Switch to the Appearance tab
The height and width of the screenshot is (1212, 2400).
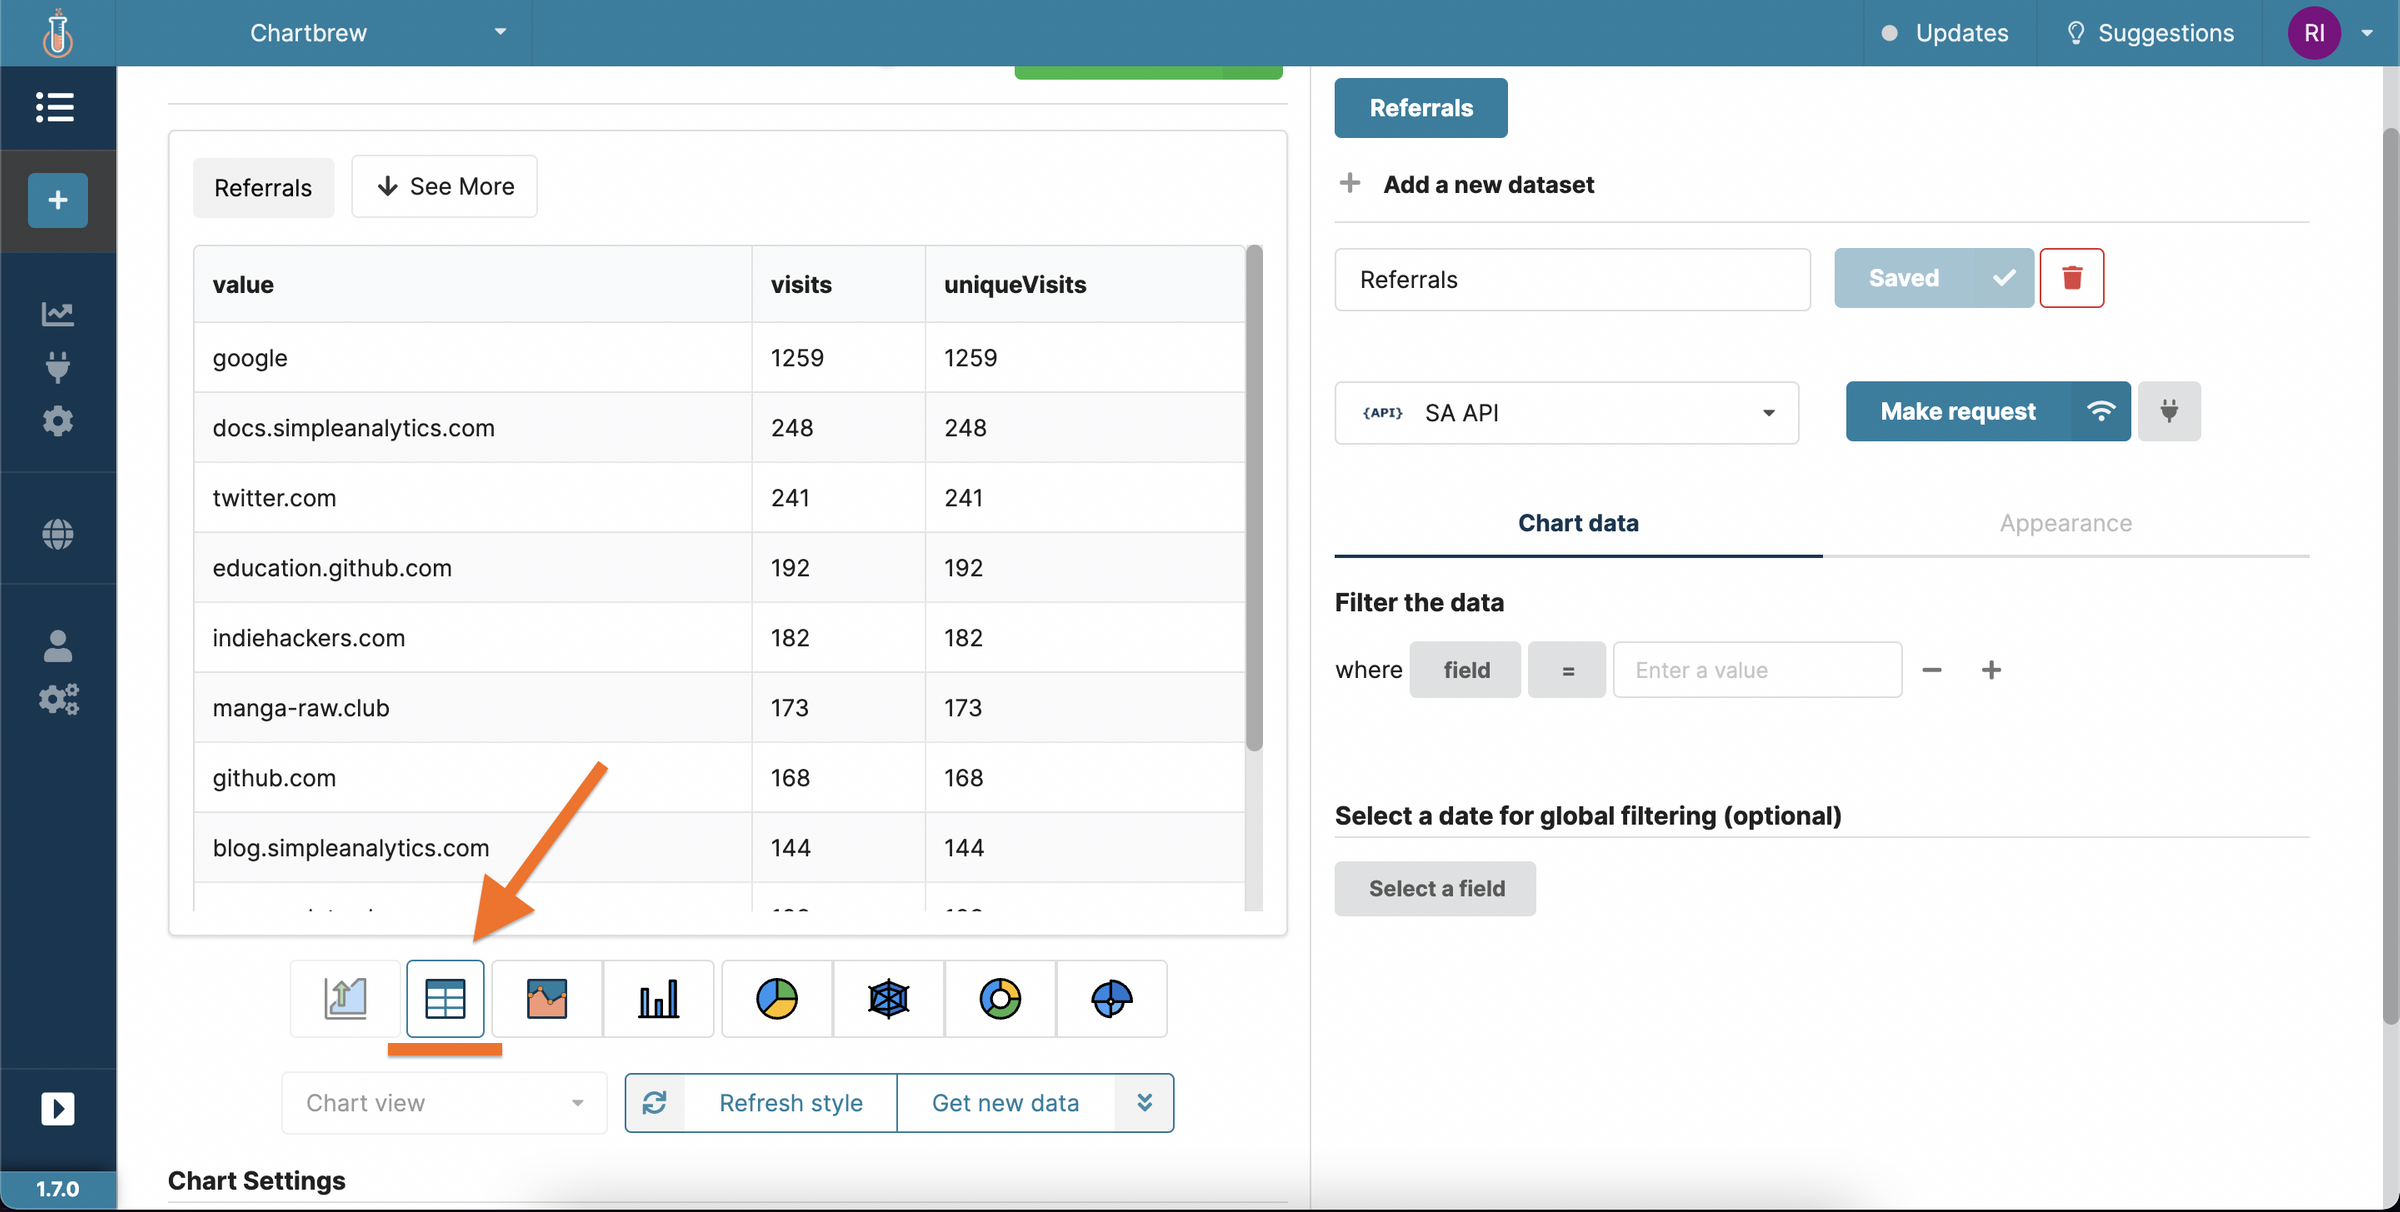pos(2064,523)
